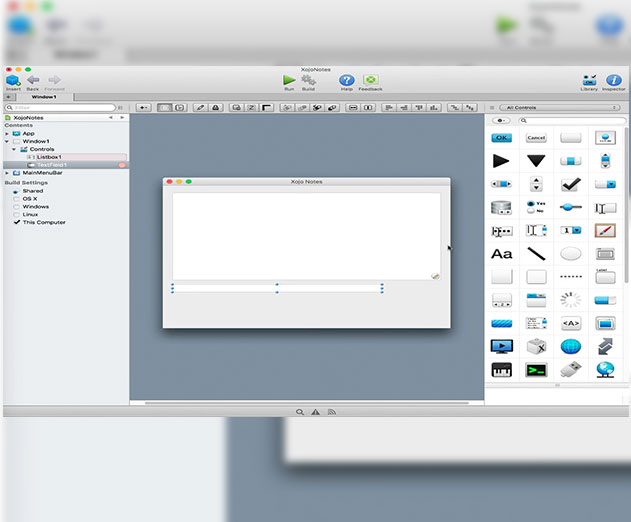The height and width of the screenshot is (522, 631).
Task: Select the movie player monitor control
Action: pyautogui.click(x=501, y=347)
